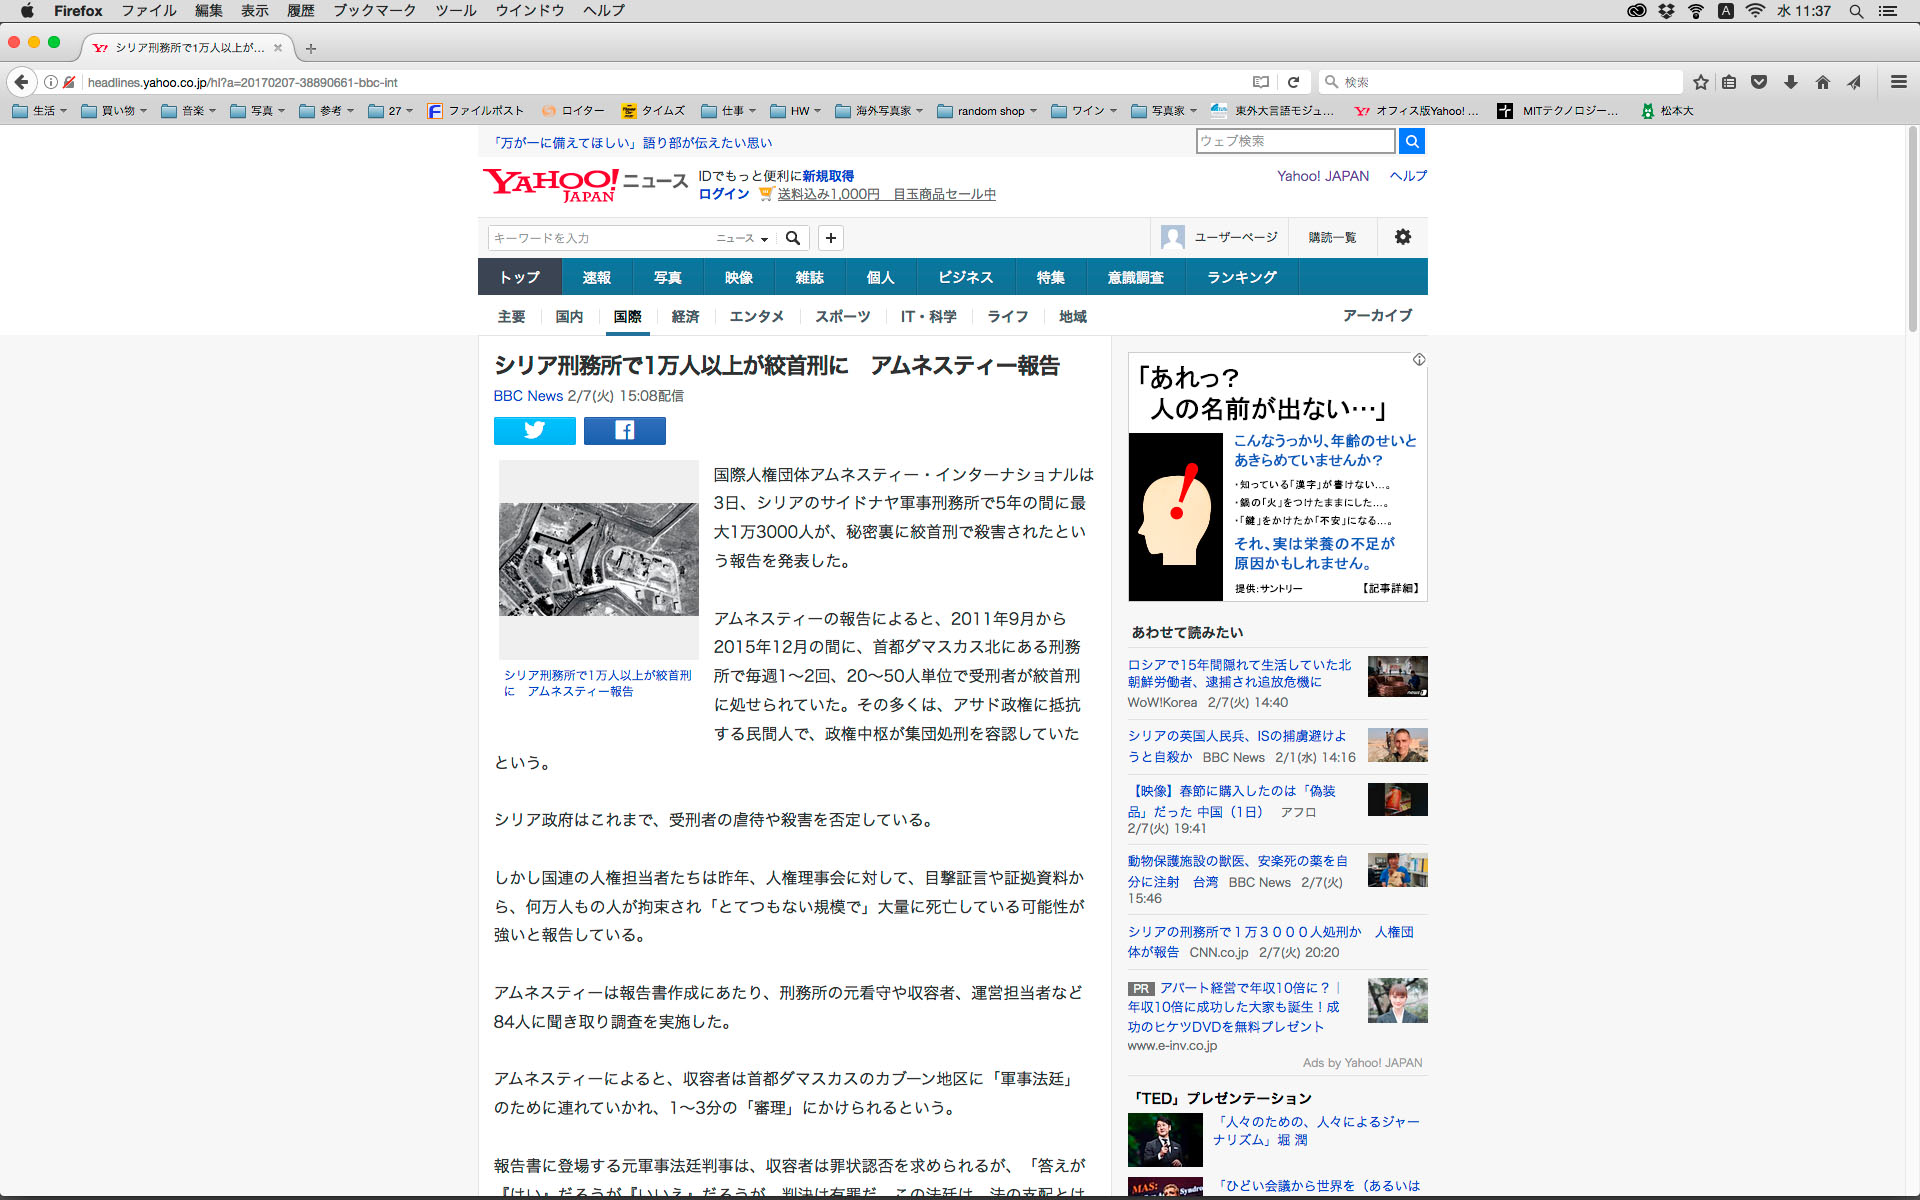Open the satellite prison photo thumbnail

(x=598, y=559)
